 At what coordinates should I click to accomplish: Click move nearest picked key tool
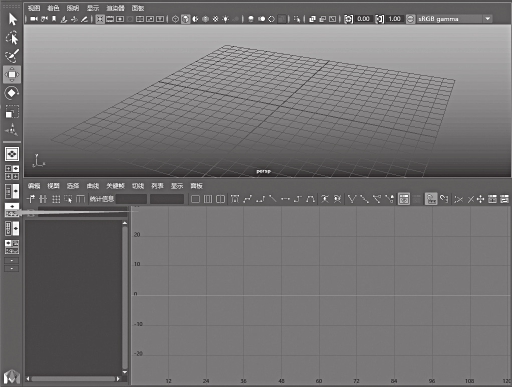[31, 199]
